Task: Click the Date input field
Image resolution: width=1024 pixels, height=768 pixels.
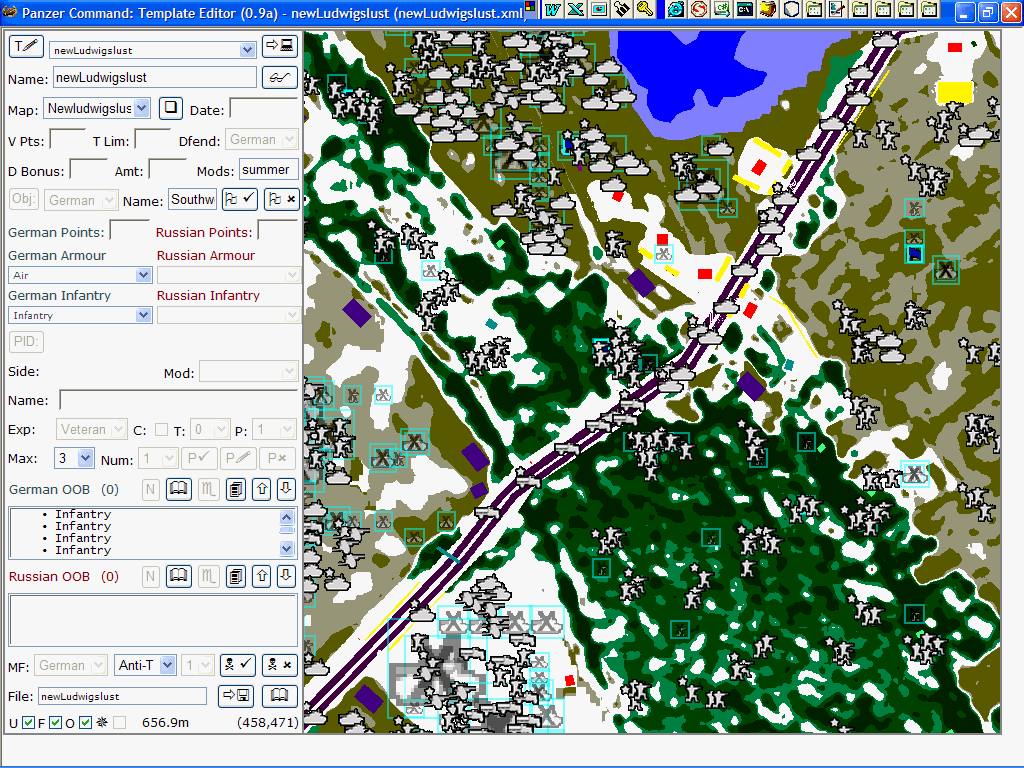Action: (x=264, y=109)
